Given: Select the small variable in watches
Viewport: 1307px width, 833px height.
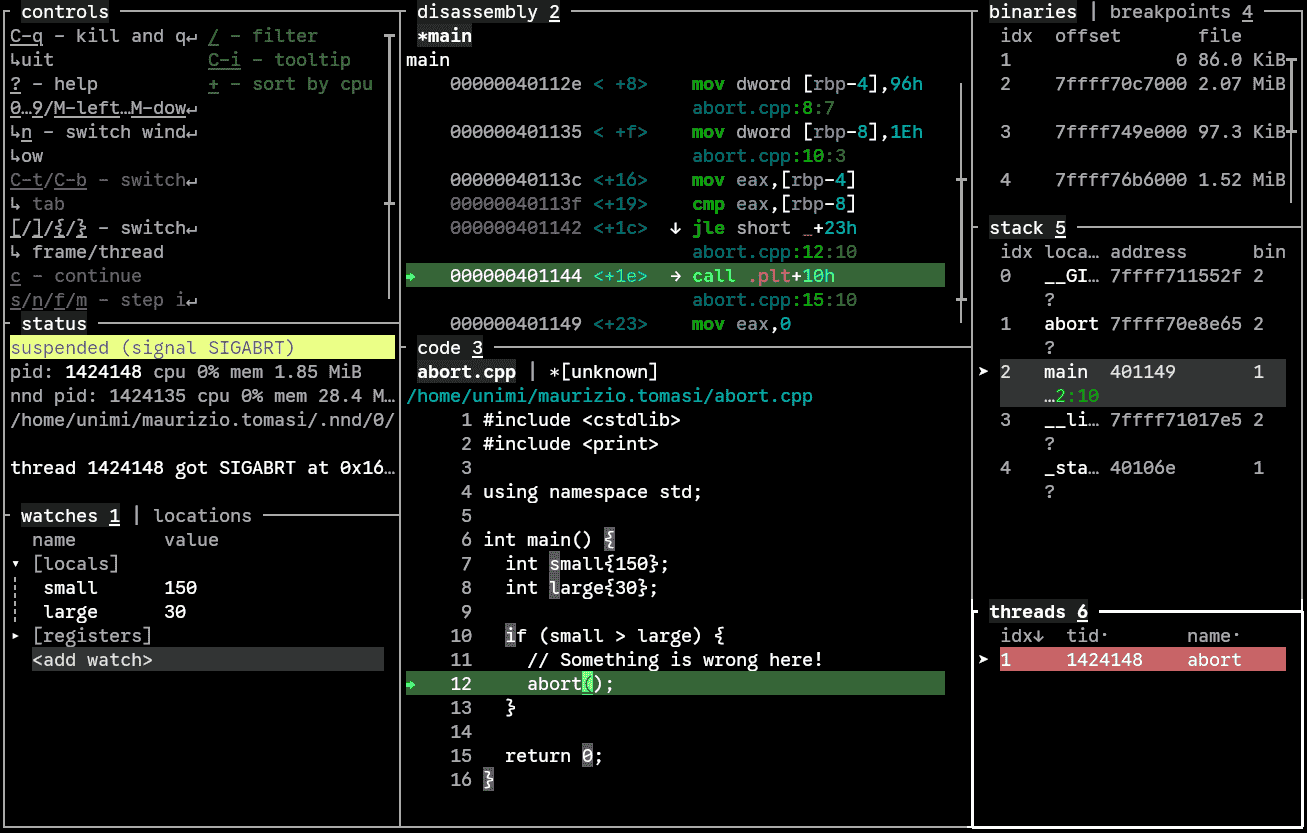Looking at the screenshot, I should (70, 588).
